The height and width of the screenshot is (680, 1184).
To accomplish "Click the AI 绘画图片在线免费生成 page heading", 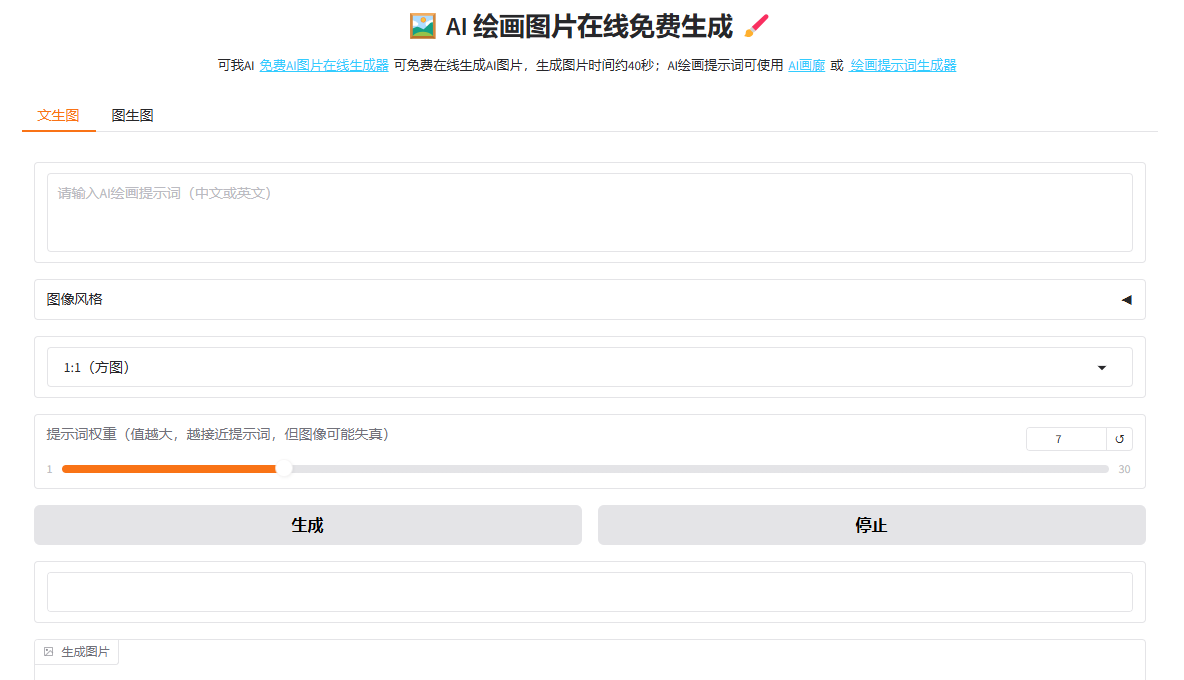I will pyautogui.click(x=589, y=26).
